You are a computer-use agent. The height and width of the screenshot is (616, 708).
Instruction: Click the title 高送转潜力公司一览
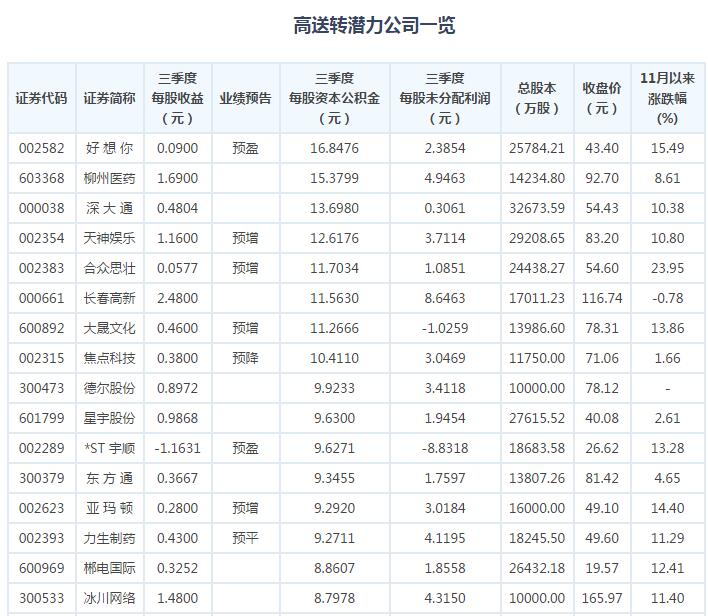[x=374, y=25]
